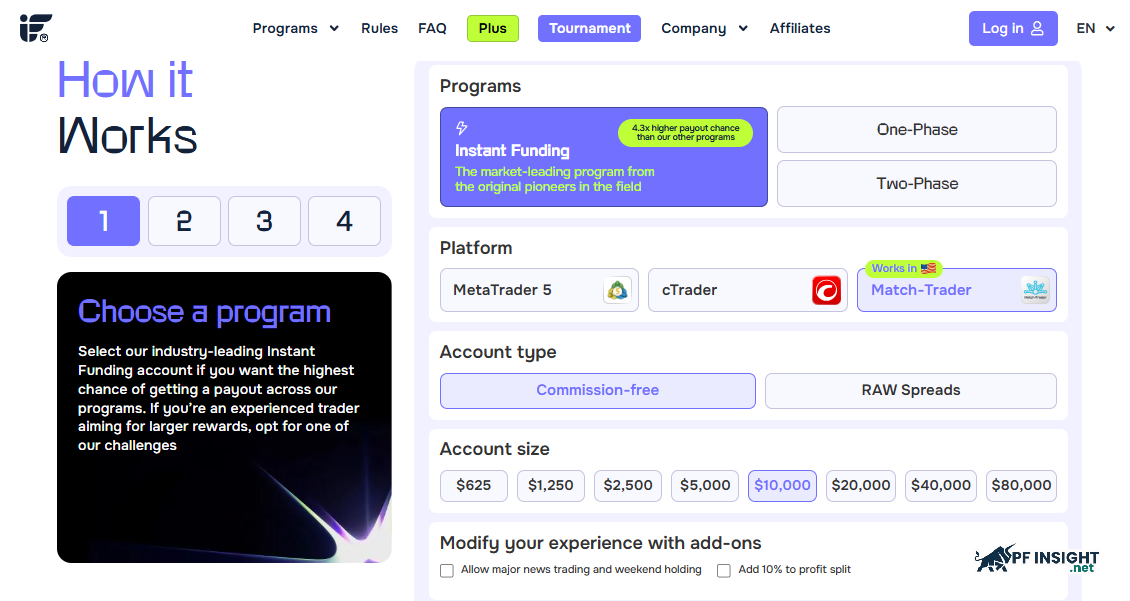Screen dimensions: 1130x601
Task: Open the Affiliates link
Action: pyautogui.click(x=799, y=28)
